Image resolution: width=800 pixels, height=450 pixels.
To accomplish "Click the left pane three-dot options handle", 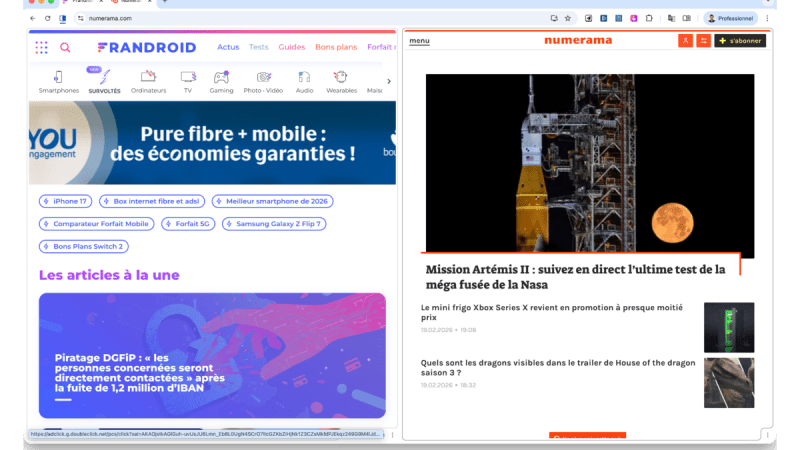I will pos(392,435).
